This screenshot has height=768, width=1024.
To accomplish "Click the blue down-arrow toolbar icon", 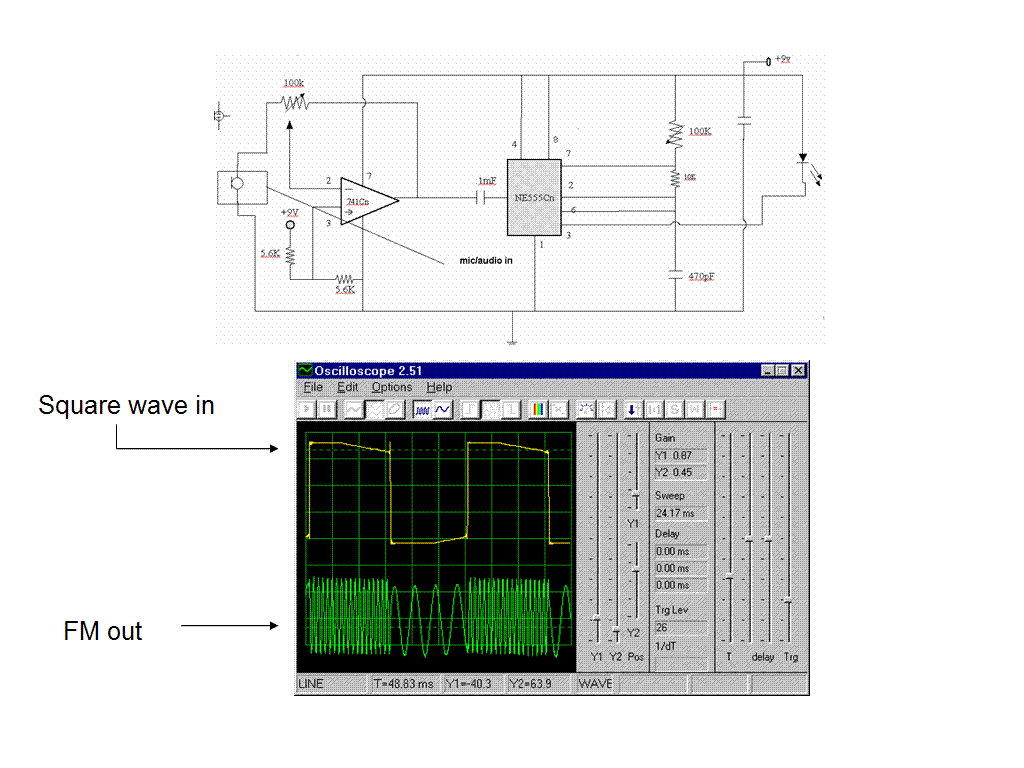I will click(632, 409).
